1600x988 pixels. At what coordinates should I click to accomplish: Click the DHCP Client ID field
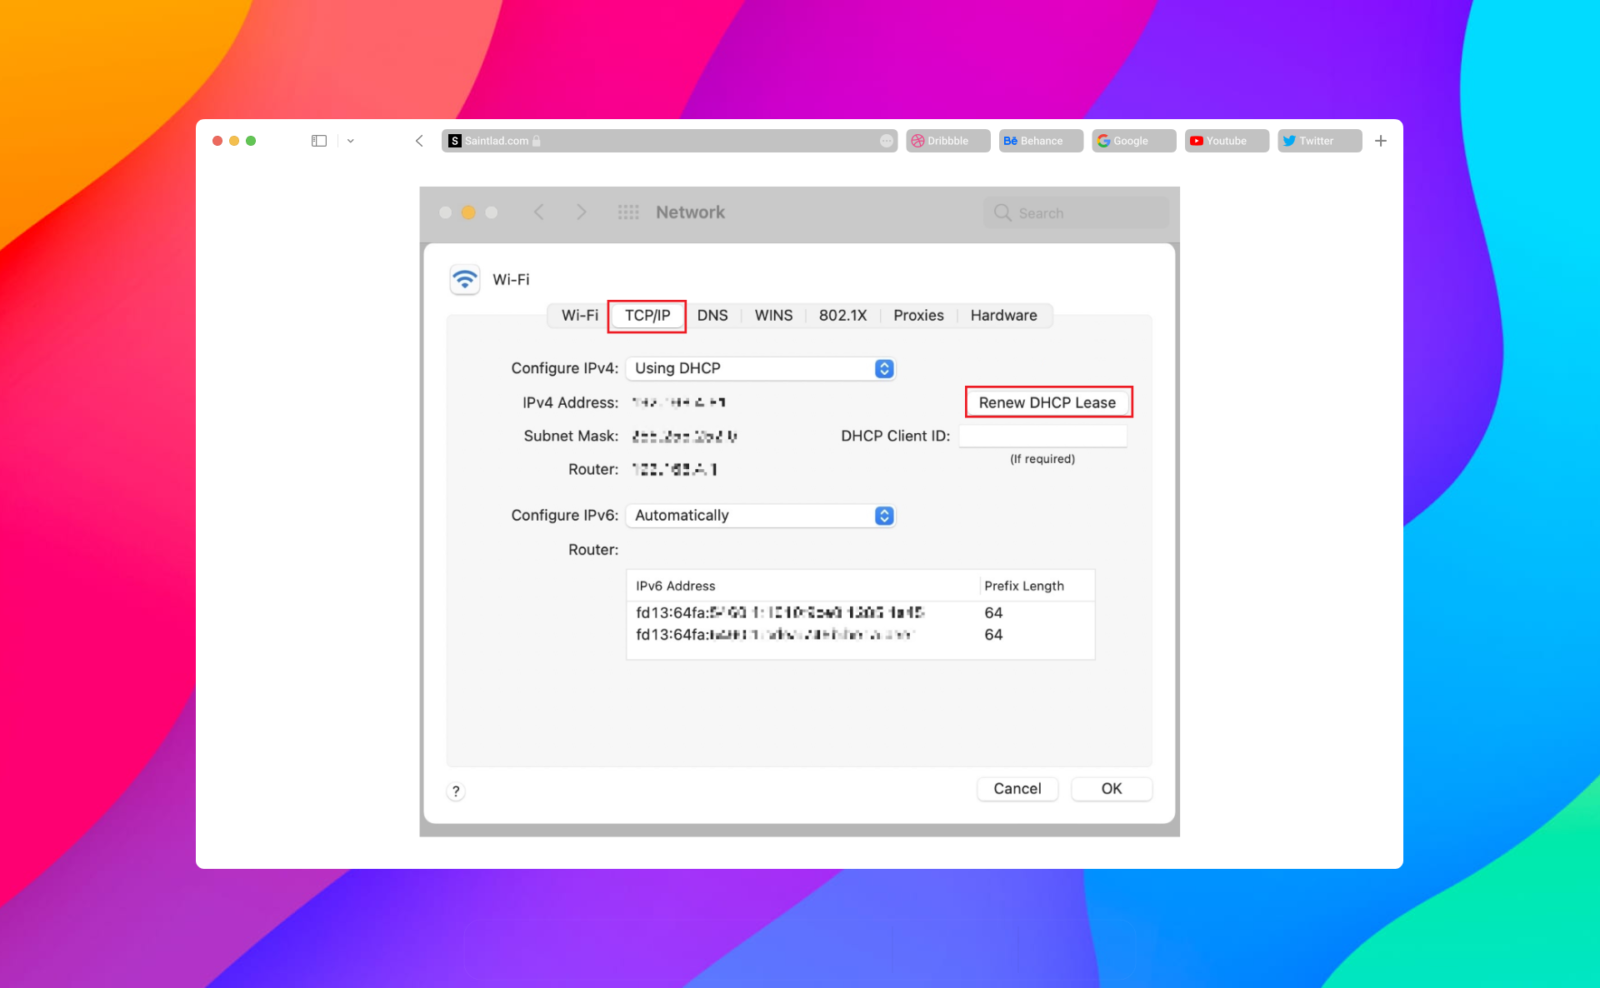(1042, 435)
